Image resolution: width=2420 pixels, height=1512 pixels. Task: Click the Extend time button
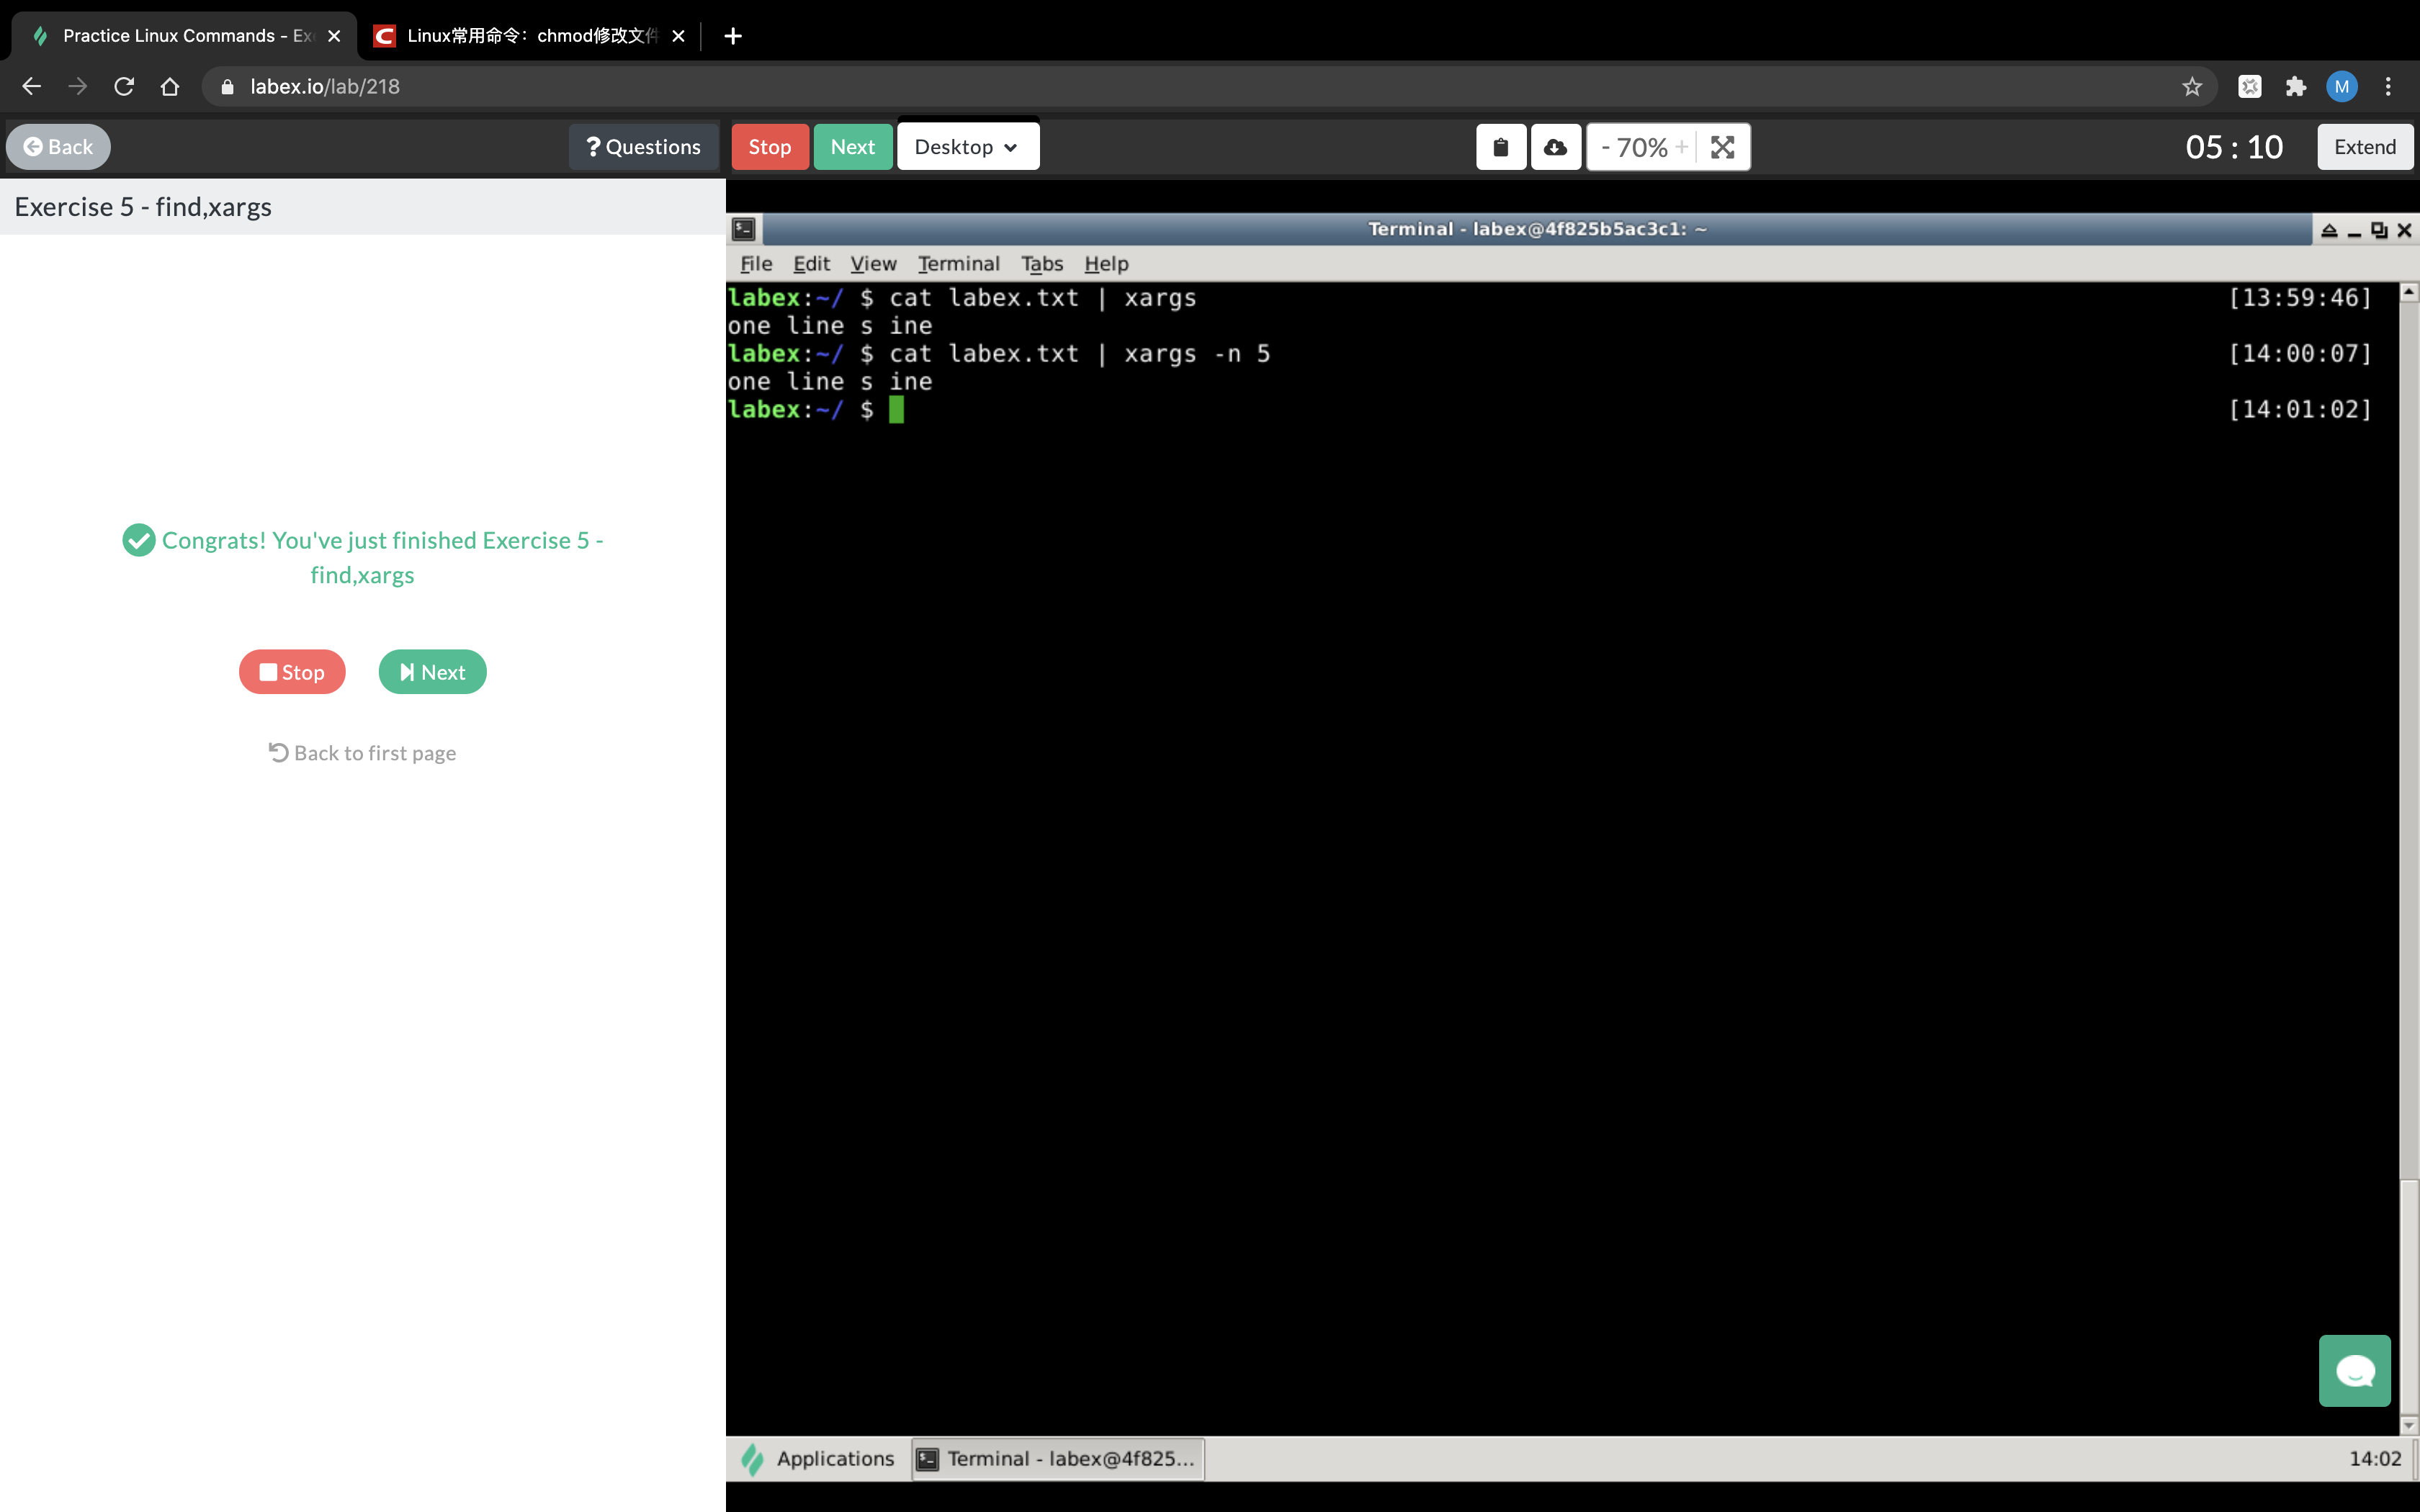2365,147
